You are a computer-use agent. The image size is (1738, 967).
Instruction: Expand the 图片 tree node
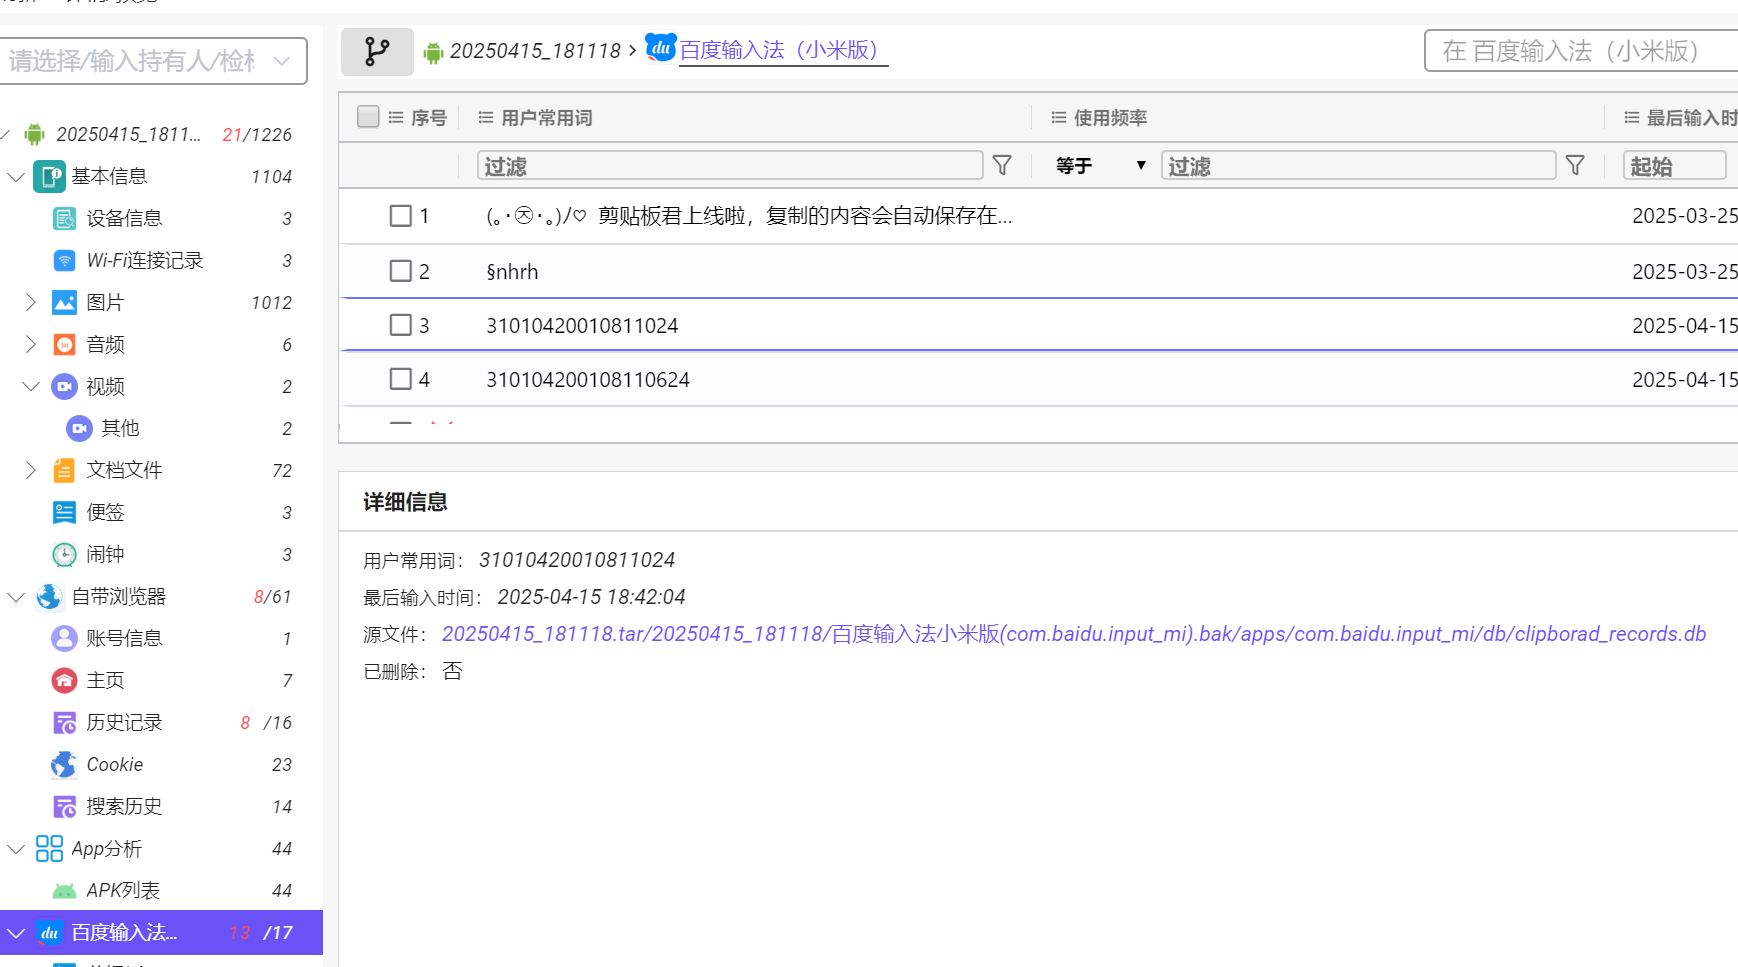click(31, 302)
